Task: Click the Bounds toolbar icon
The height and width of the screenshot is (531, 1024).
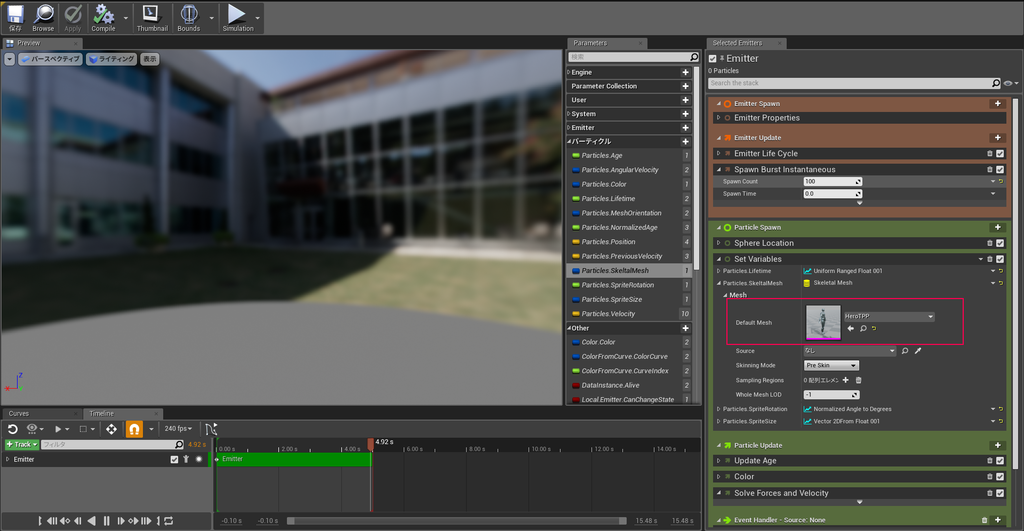Action: pos(189,14)
